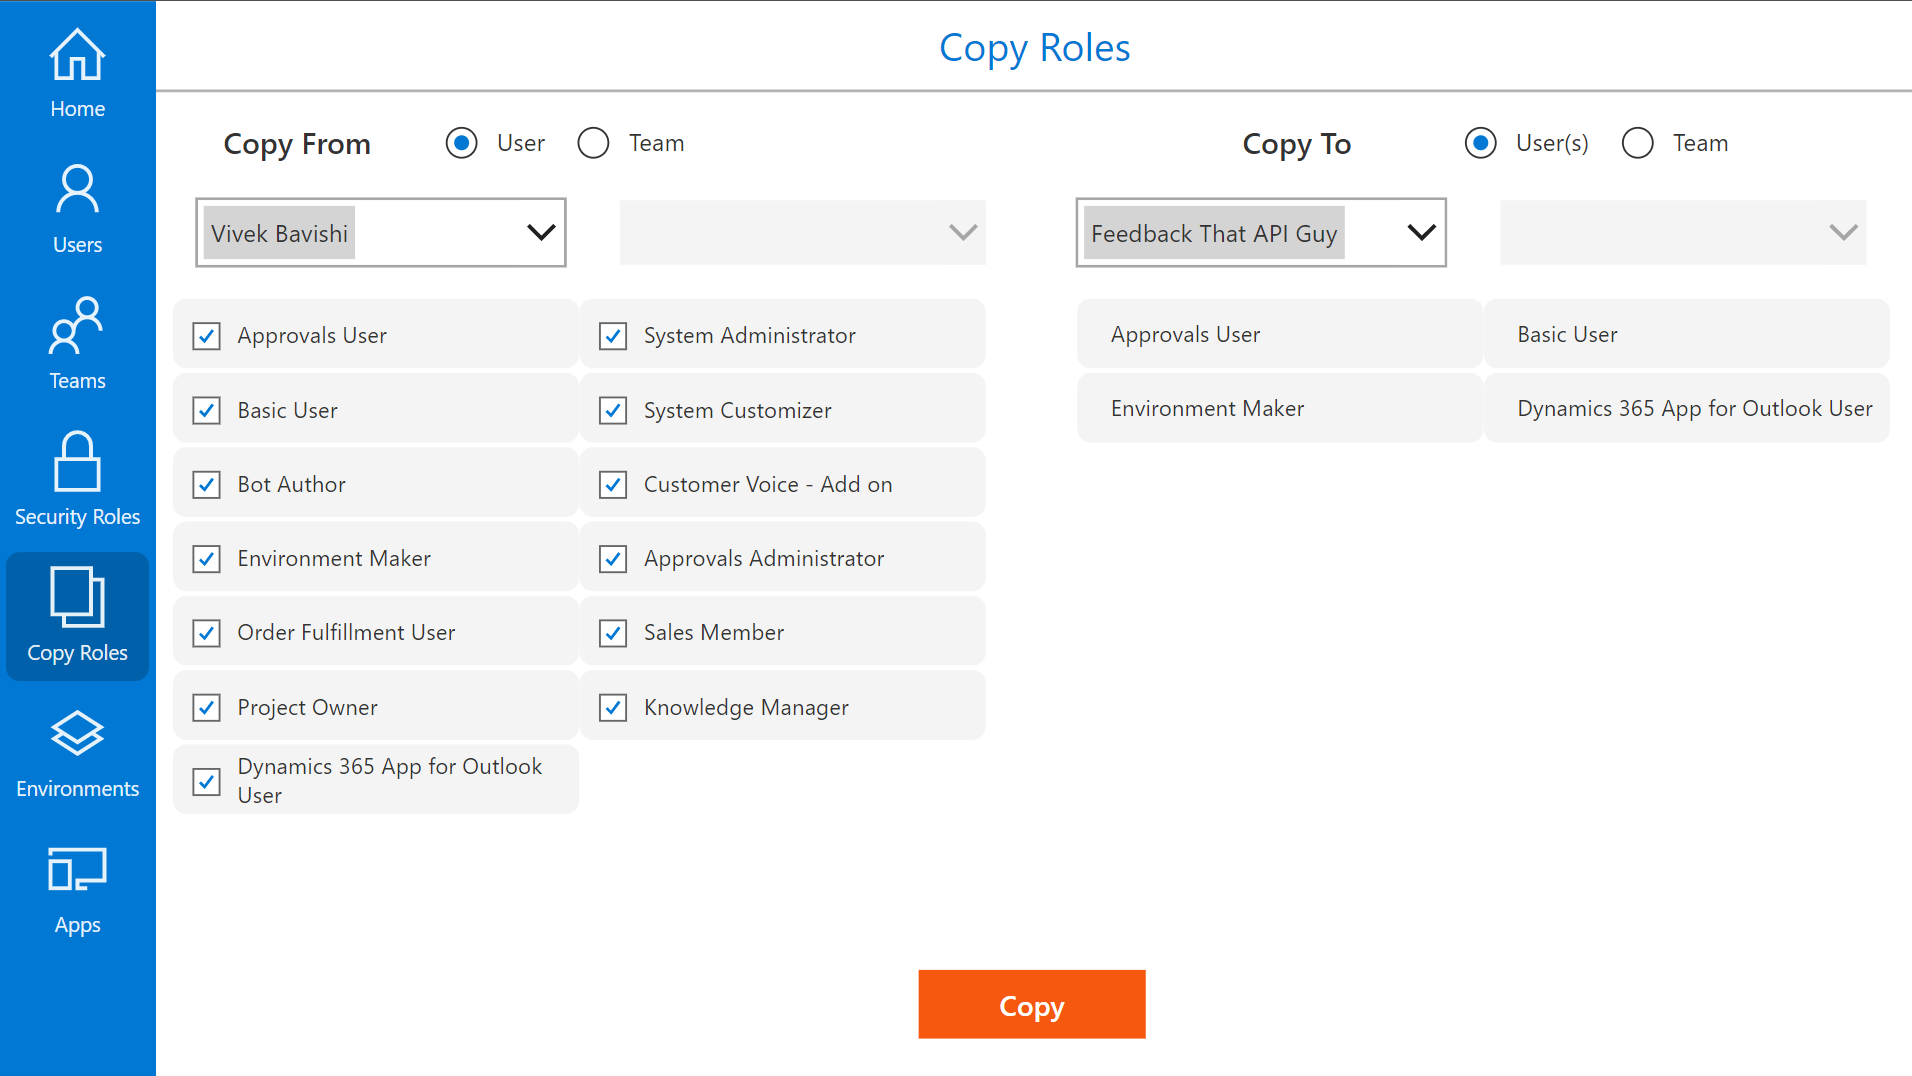Open the Environments layers icon

coord(77,733)
